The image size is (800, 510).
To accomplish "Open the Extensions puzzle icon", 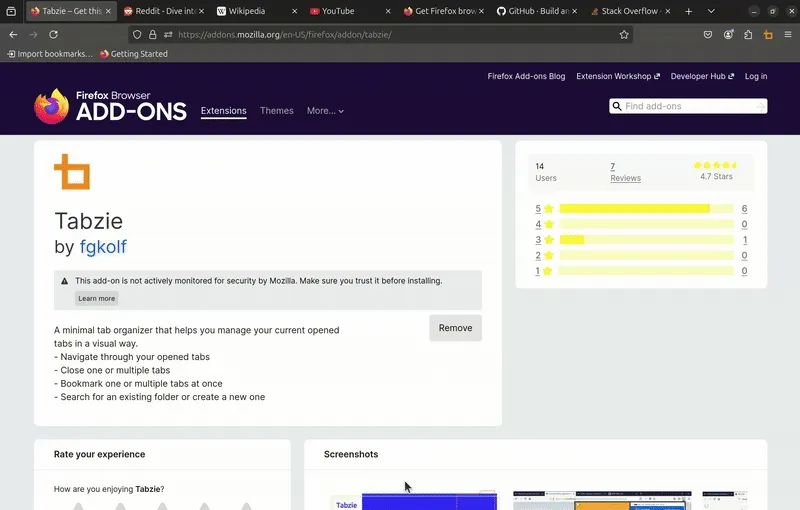I will pyautogui.click(x=748, y=35).
